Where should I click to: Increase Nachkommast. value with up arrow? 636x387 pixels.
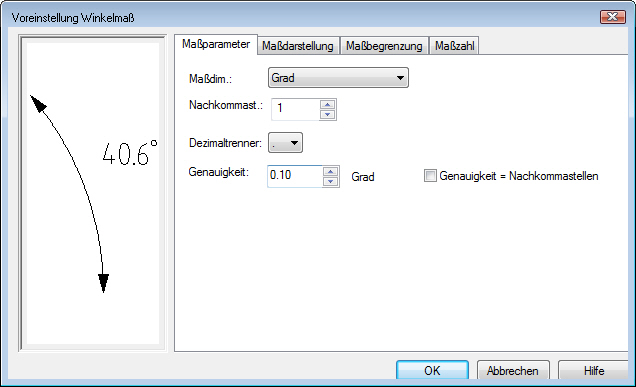pos(327,105)
